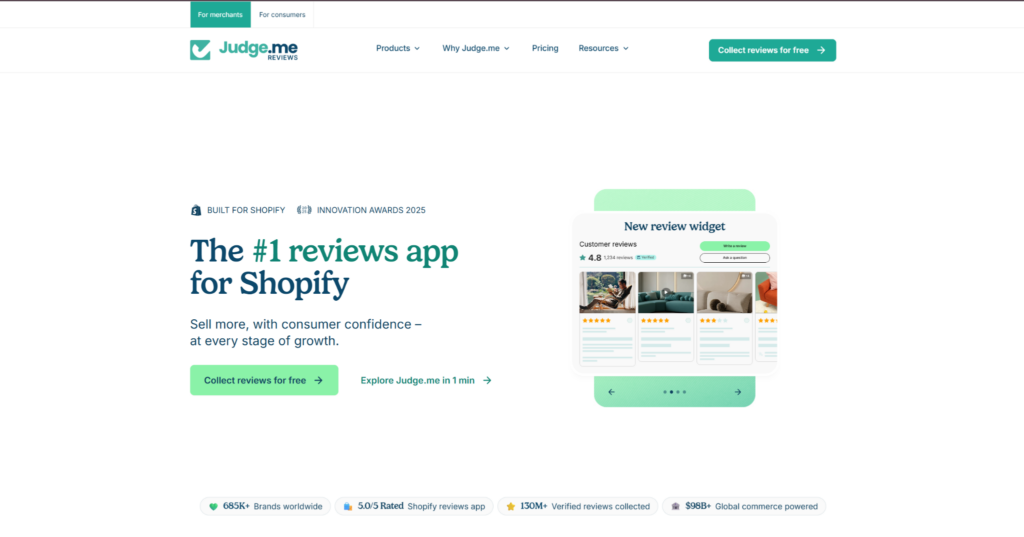Viewport: 1024px width, 537px height.
Task: Click the Verified badge beside 1,234 reviews
Action: (x=646, y=257)
